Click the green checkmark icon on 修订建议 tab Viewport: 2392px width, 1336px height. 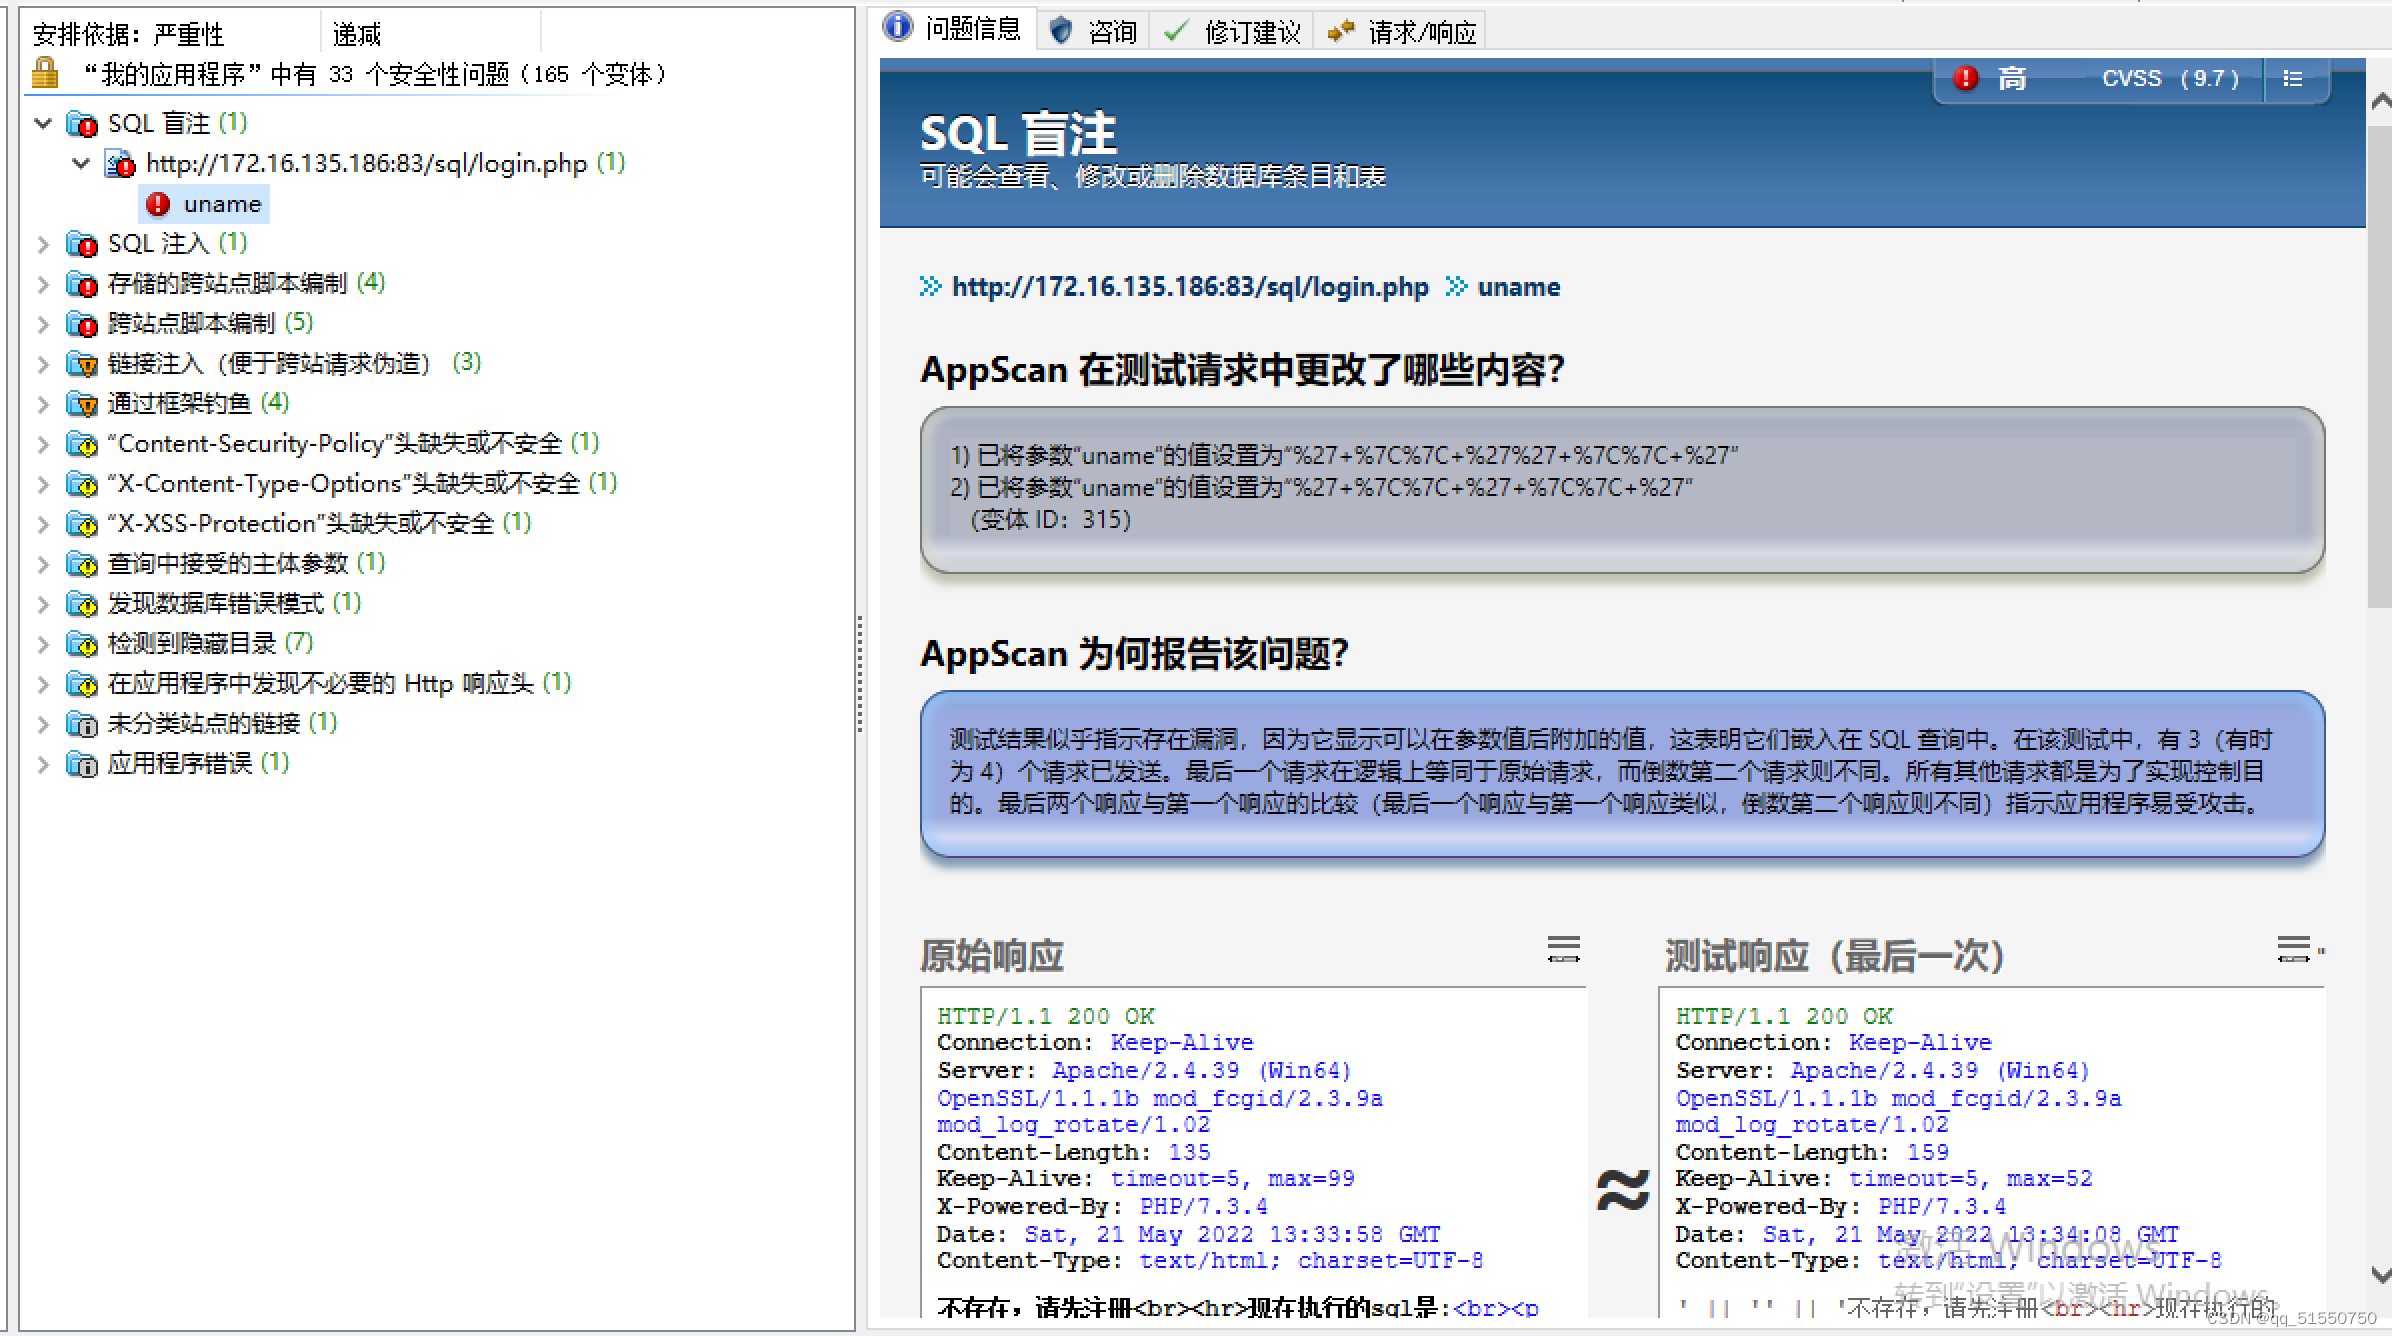point(1176,32)
